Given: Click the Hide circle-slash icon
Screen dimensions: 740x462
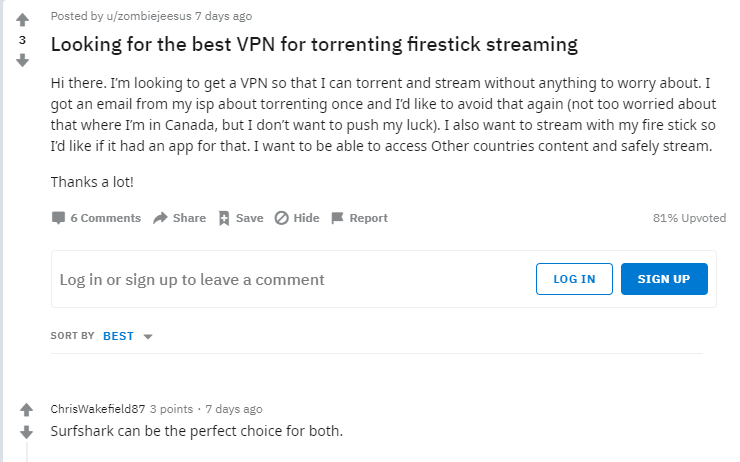Looking at the screenshot, I should point(281,218).
